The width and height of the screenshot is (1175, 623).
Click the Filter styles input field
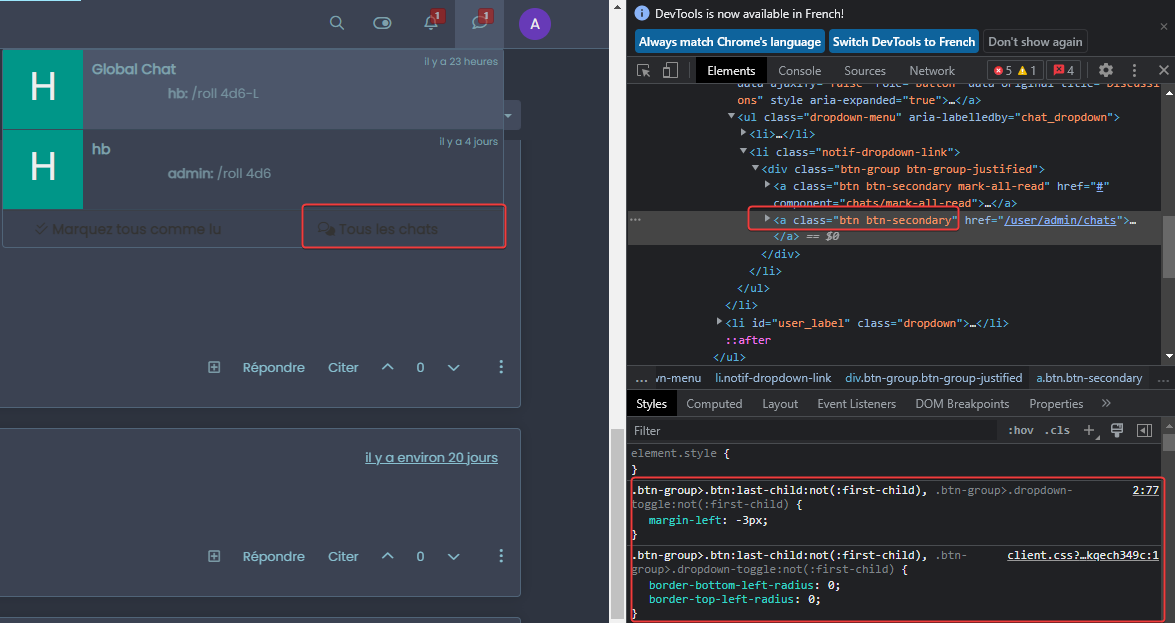click(x=815, y=431)
